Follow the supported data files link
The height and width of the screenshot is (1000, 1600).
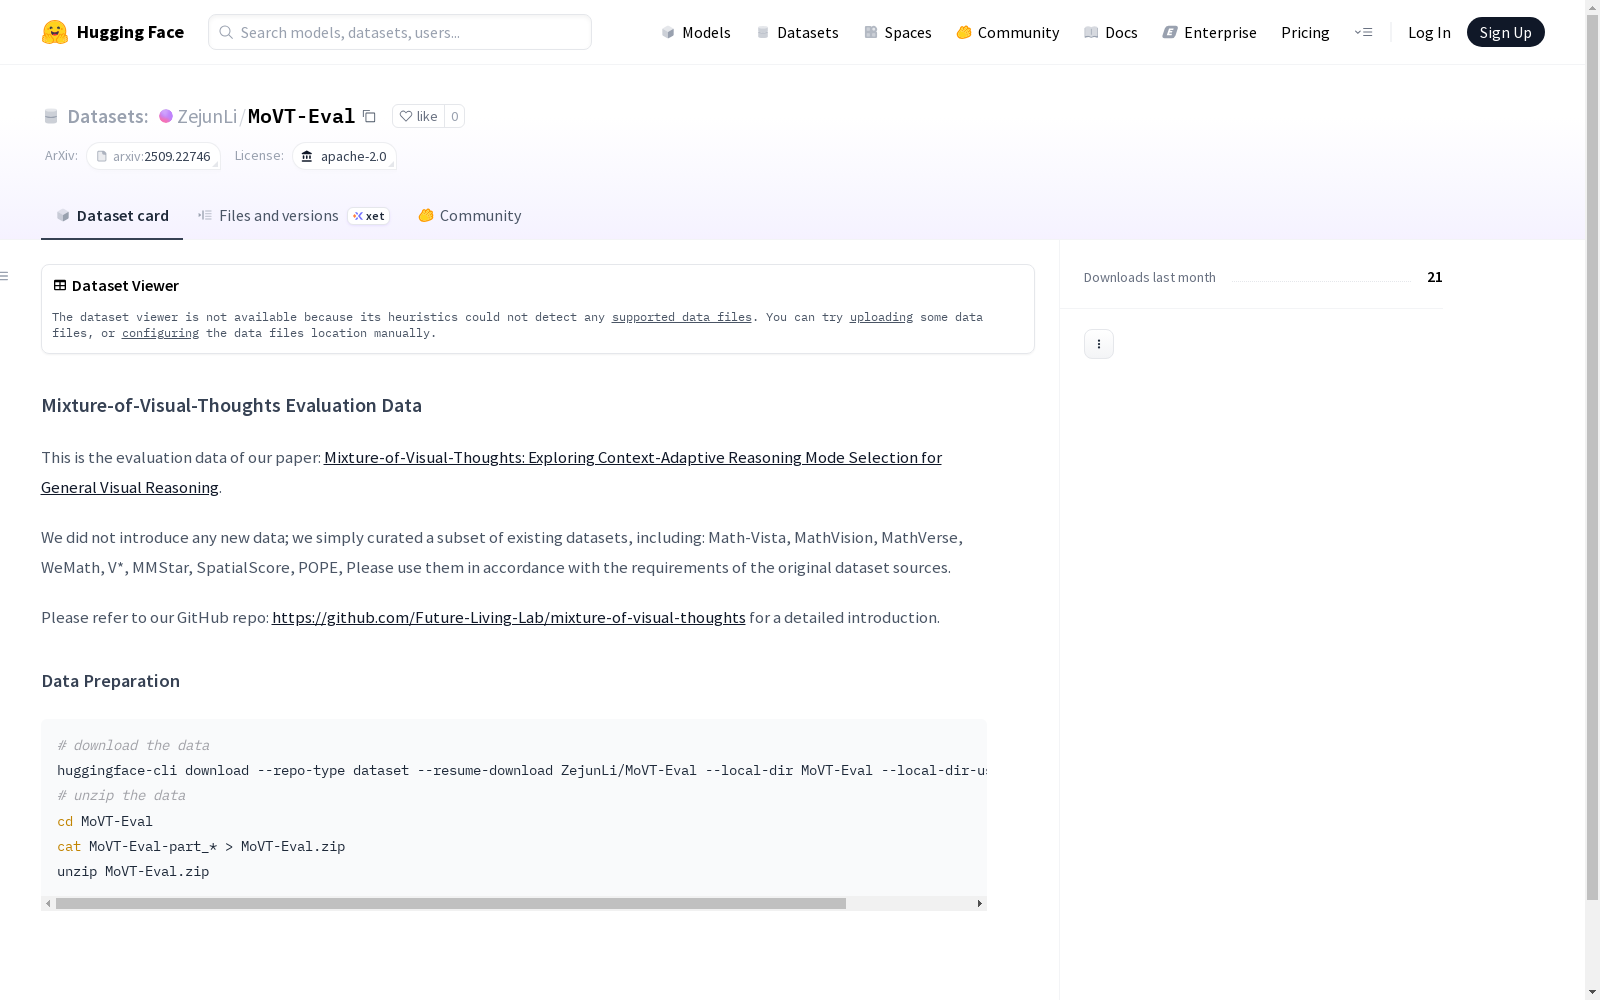(682, 317)
